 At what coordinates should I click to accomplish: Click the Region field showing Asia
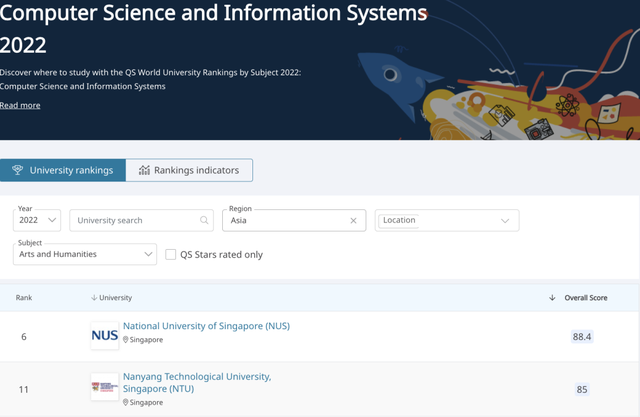click(294, 220)
